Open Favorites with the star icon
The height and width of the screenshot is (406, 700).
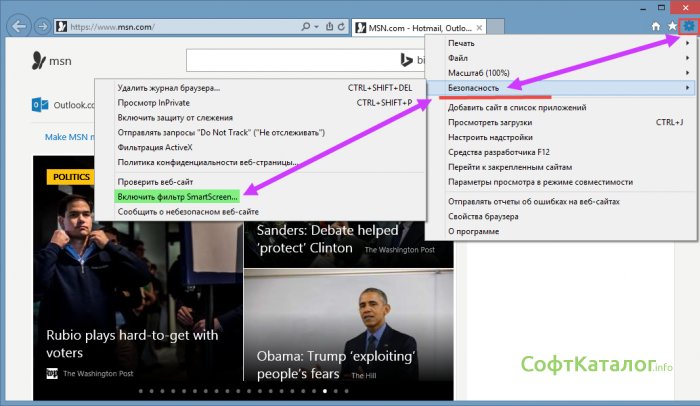coord(671,26)
